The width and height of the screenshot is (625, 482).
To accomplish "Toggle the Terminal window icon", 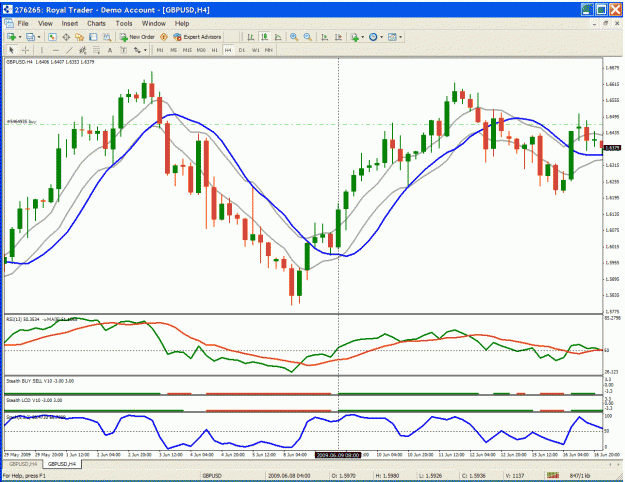I will pyautogui.click(x=93, y=37).
